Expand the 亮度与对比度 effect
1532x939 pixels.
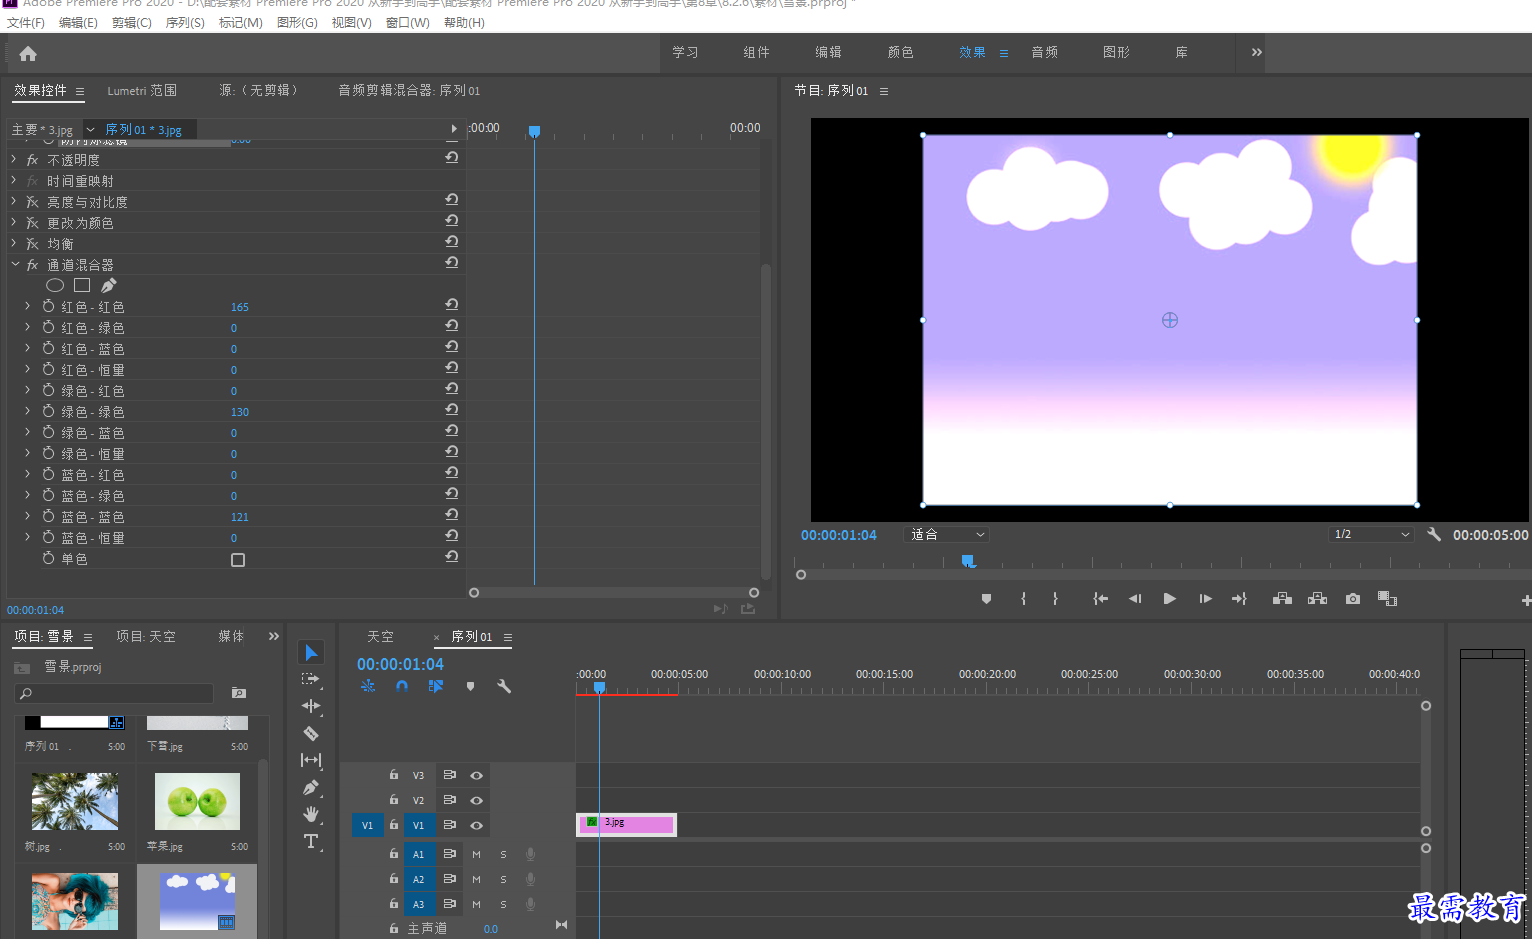click(14, 201)
